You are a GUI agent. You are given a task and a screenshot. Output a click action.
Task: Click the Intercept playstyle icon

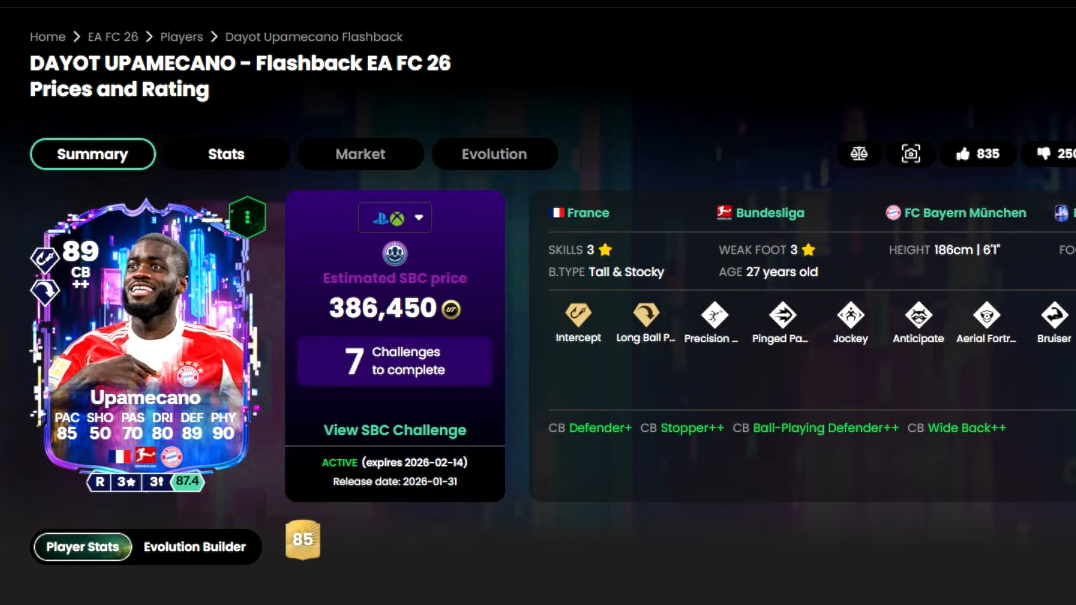point(578,315)
